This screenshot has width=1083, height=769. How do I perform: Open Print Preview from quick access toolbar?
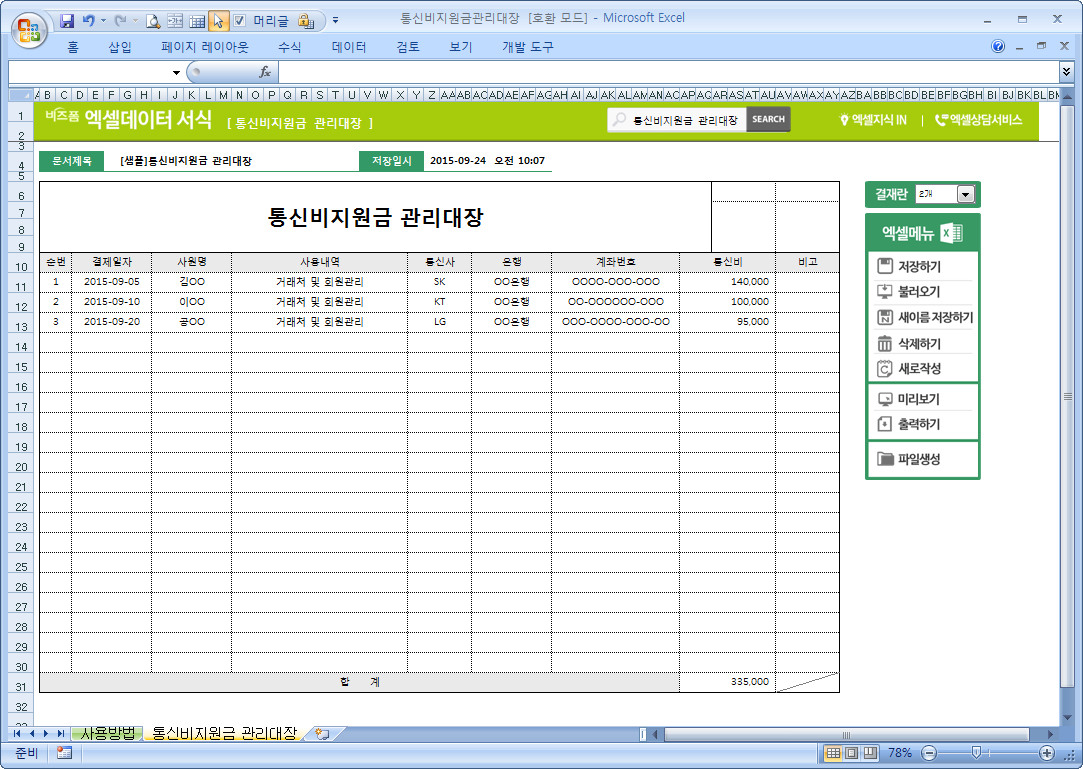pos(153,20)
